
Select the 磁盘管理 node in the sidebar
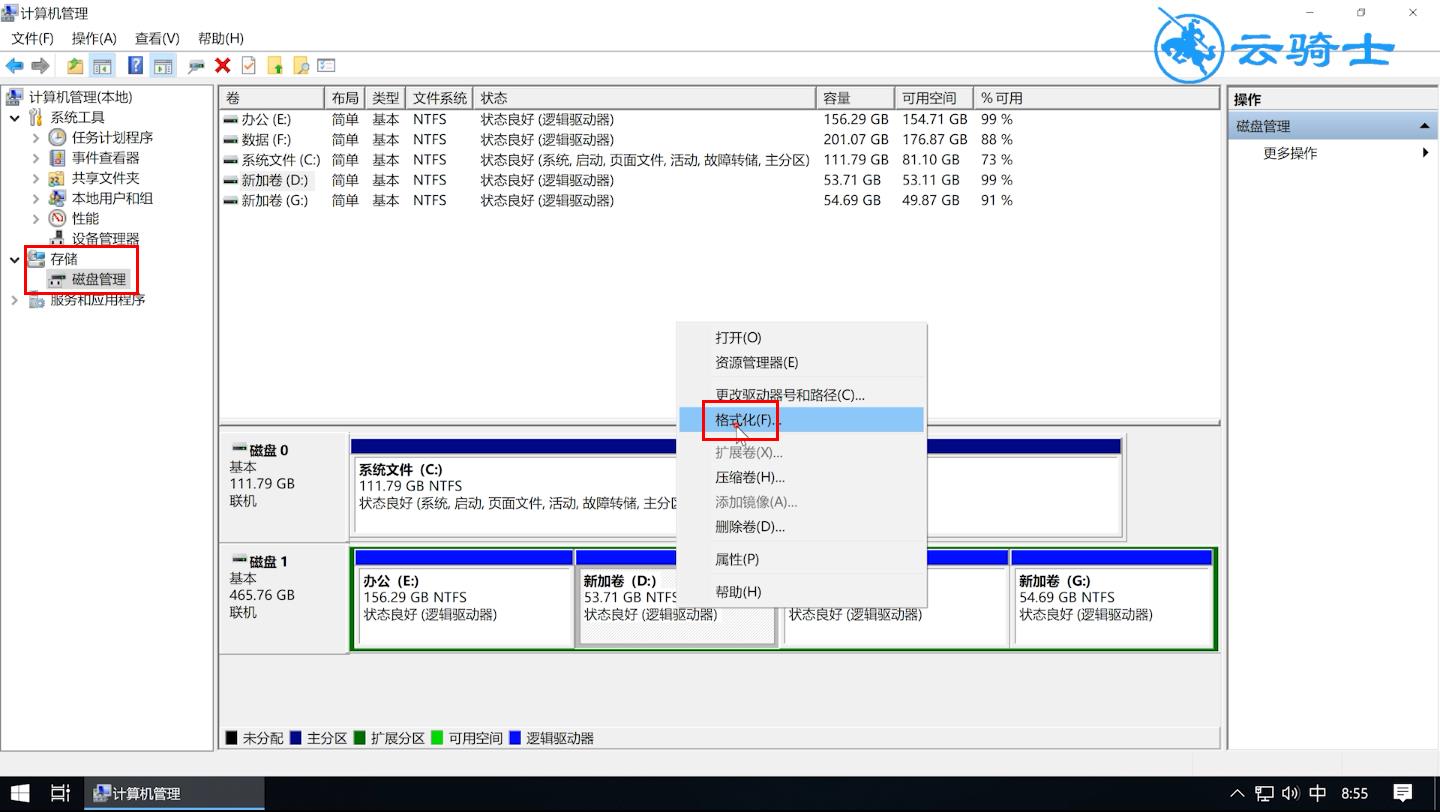point(97,279)
